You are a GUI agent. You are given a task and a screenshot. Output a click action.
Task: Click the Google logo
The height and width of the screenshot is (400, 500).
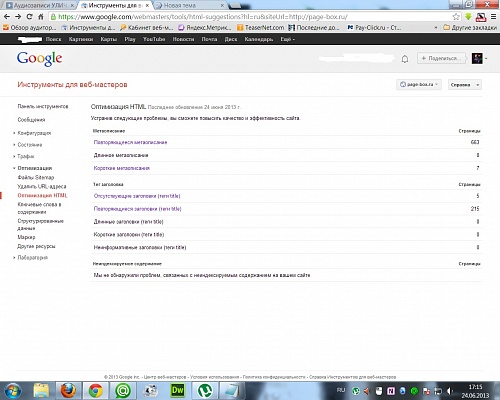39,59
